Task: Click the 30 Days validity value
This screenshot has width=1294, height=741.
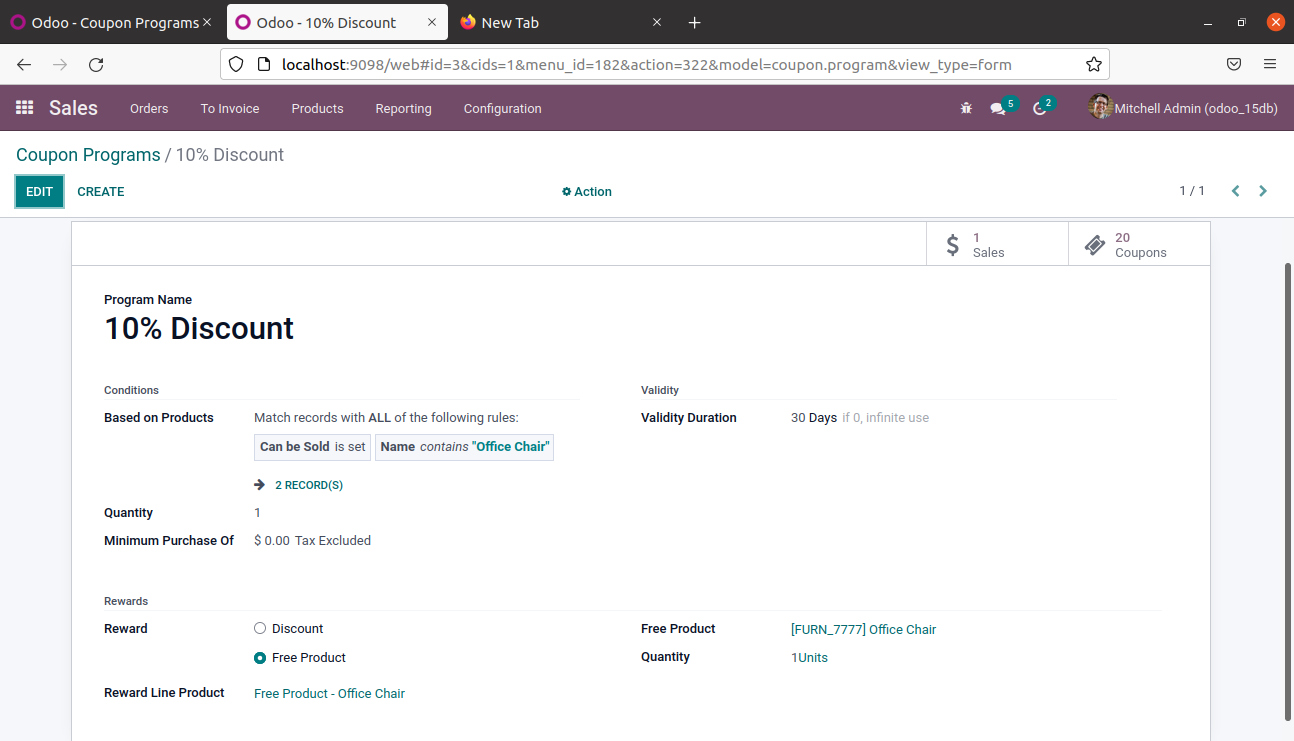Action: click(x=814, y=418)
